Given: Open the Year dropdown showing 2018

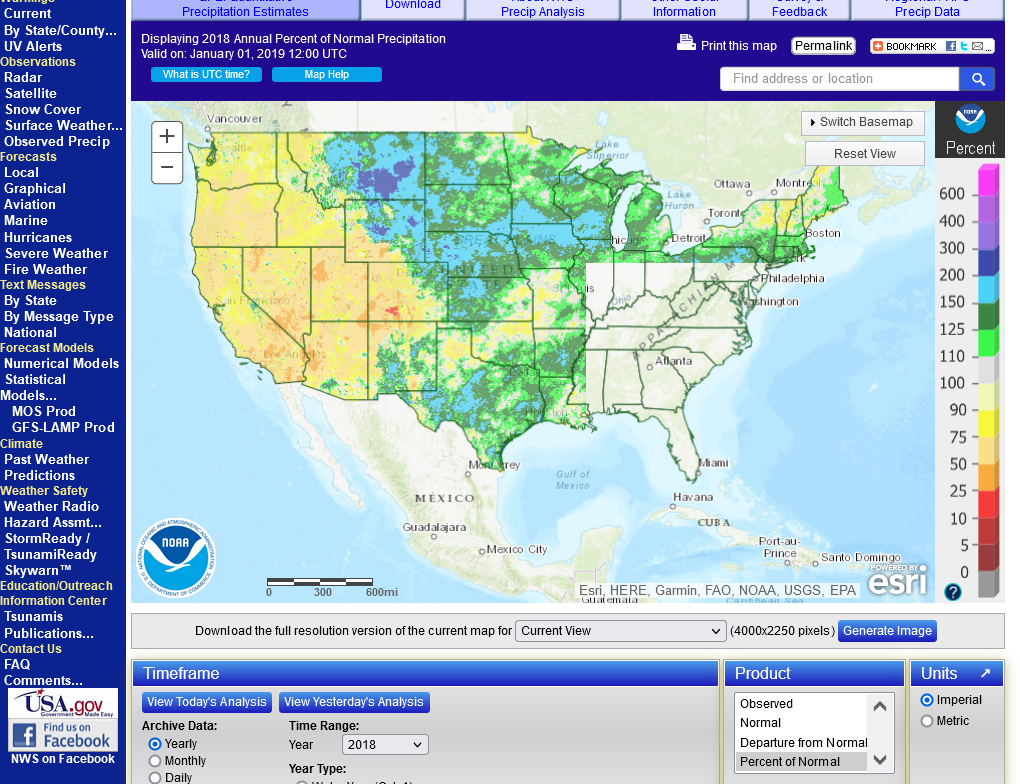Looking at the screenshot, I should (385, 744).
